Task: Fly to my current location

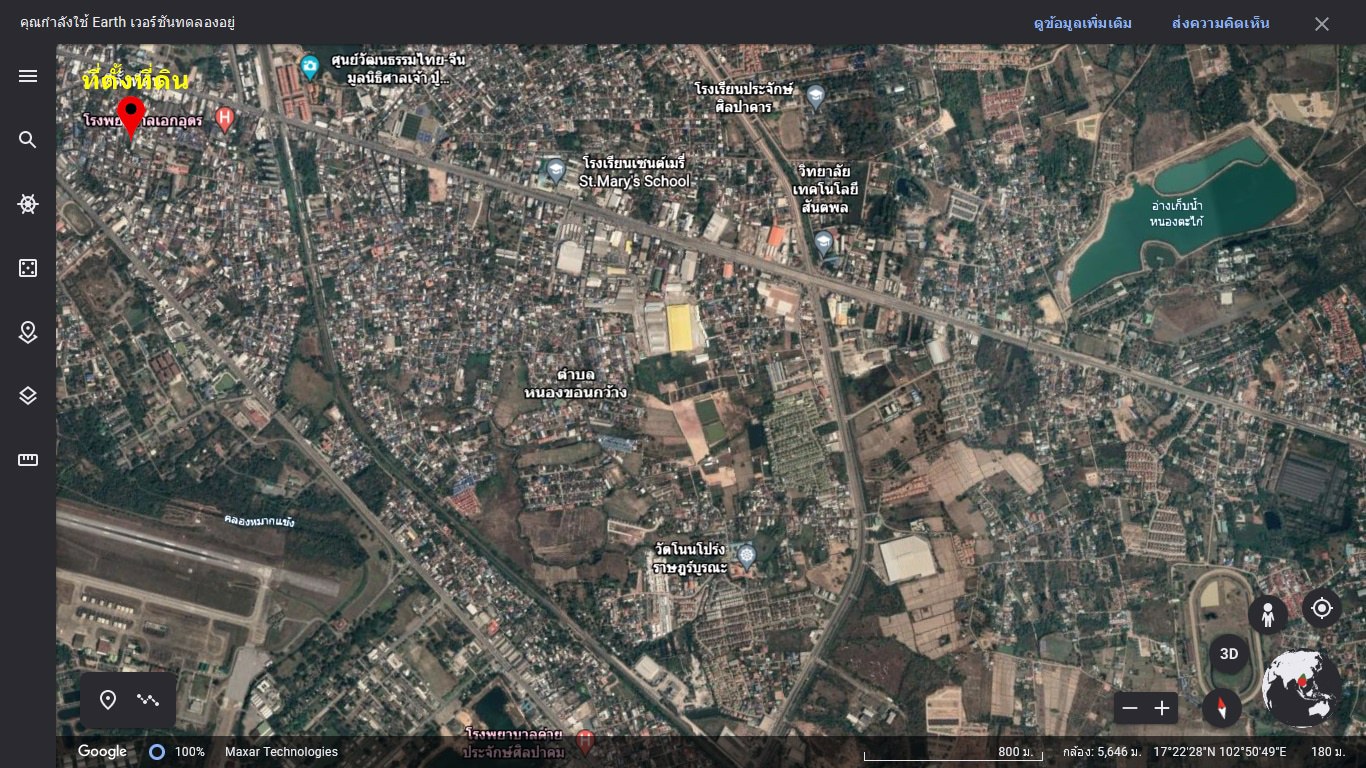Action: coord(1322,608)
